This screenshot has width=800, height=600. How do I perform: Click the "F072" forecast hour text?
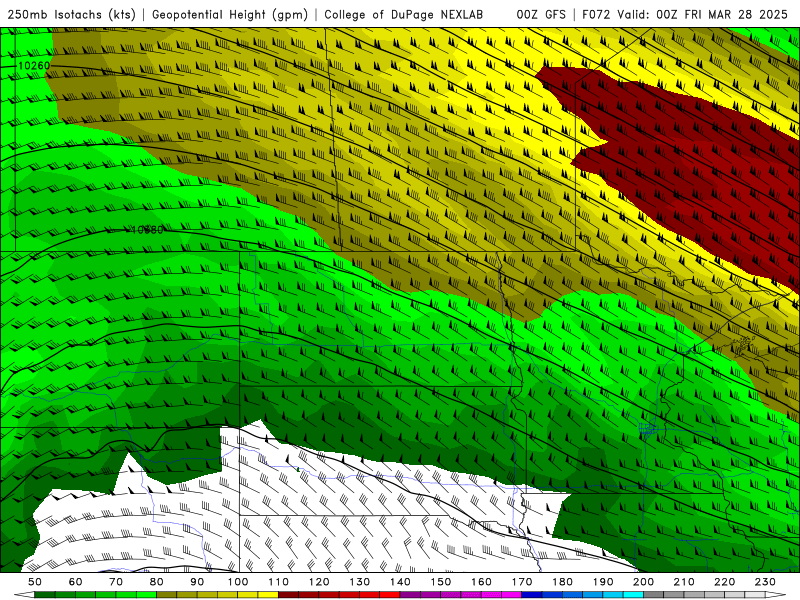coord(596,14)
